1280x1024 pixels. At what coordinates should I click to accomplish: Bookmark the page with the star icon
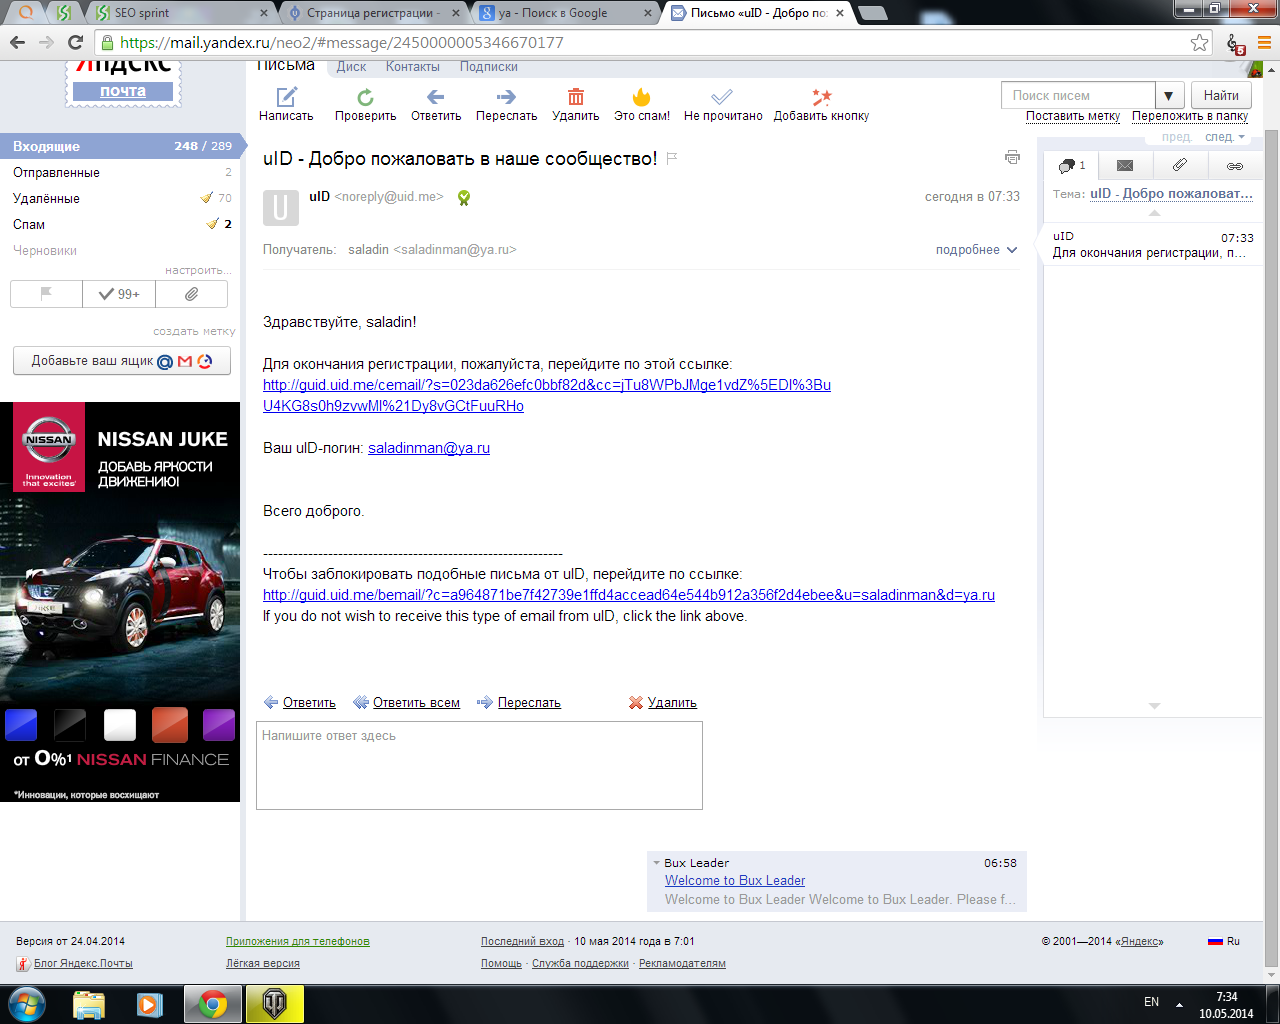(x=1200, y=42)
